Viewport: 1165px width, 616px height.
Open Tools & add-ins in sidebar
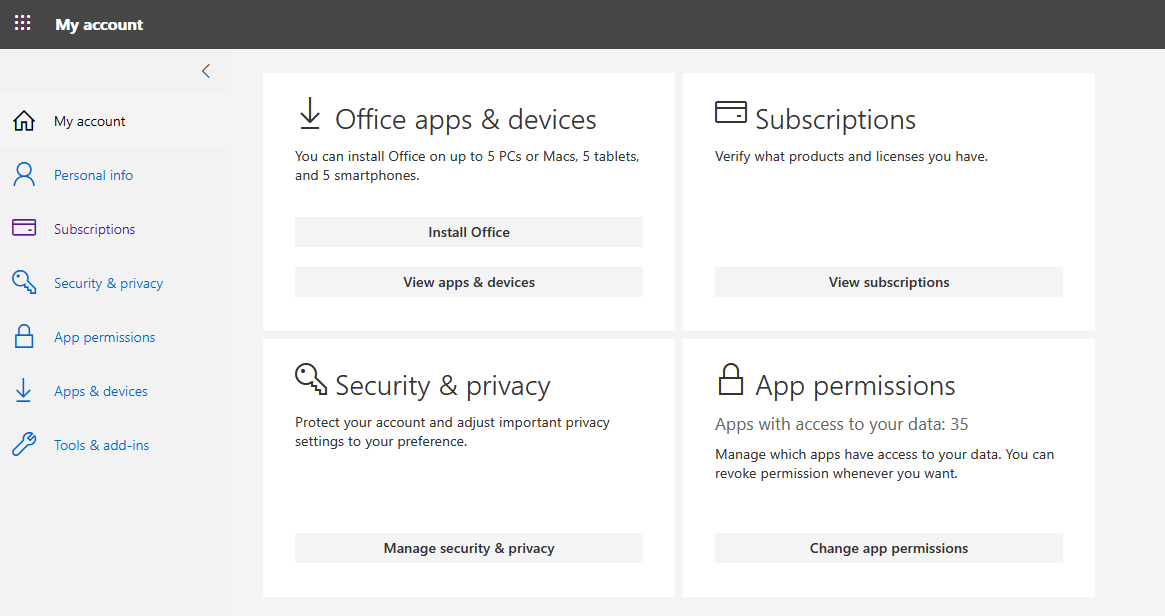101,445
